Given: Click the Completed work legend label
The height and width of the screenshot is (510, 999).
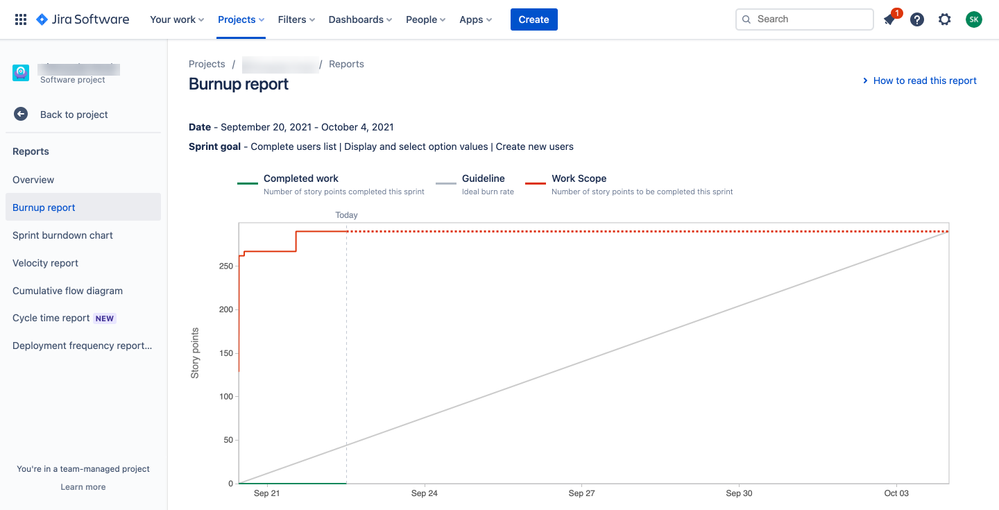Looking at the screenshot, I should (301, 178).
